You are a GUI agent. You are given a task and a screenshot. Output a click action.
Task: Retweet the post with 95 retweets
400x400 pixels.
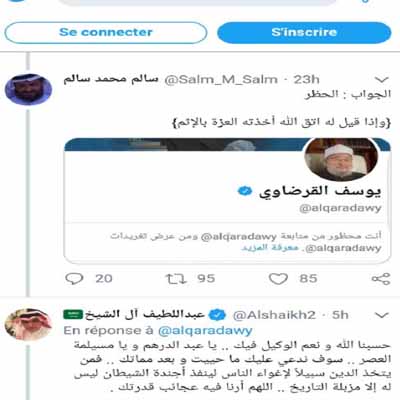click(x=176, y=279)
